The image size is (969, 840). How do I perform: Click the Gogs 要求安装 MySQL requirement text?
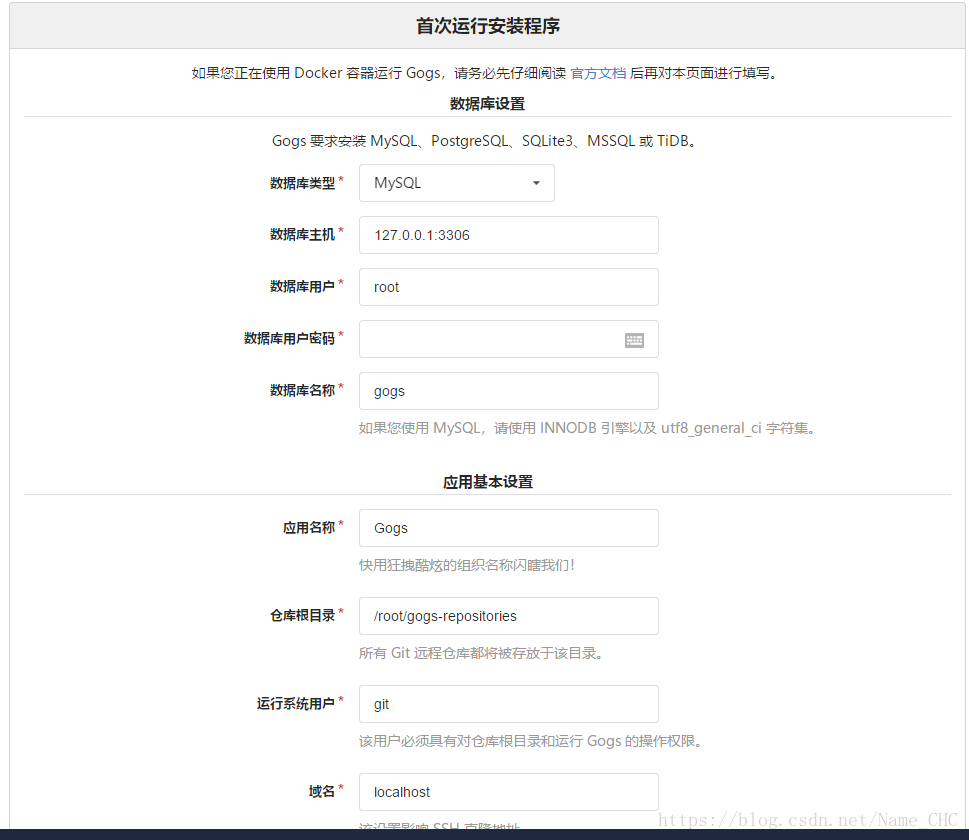(485, 141)
